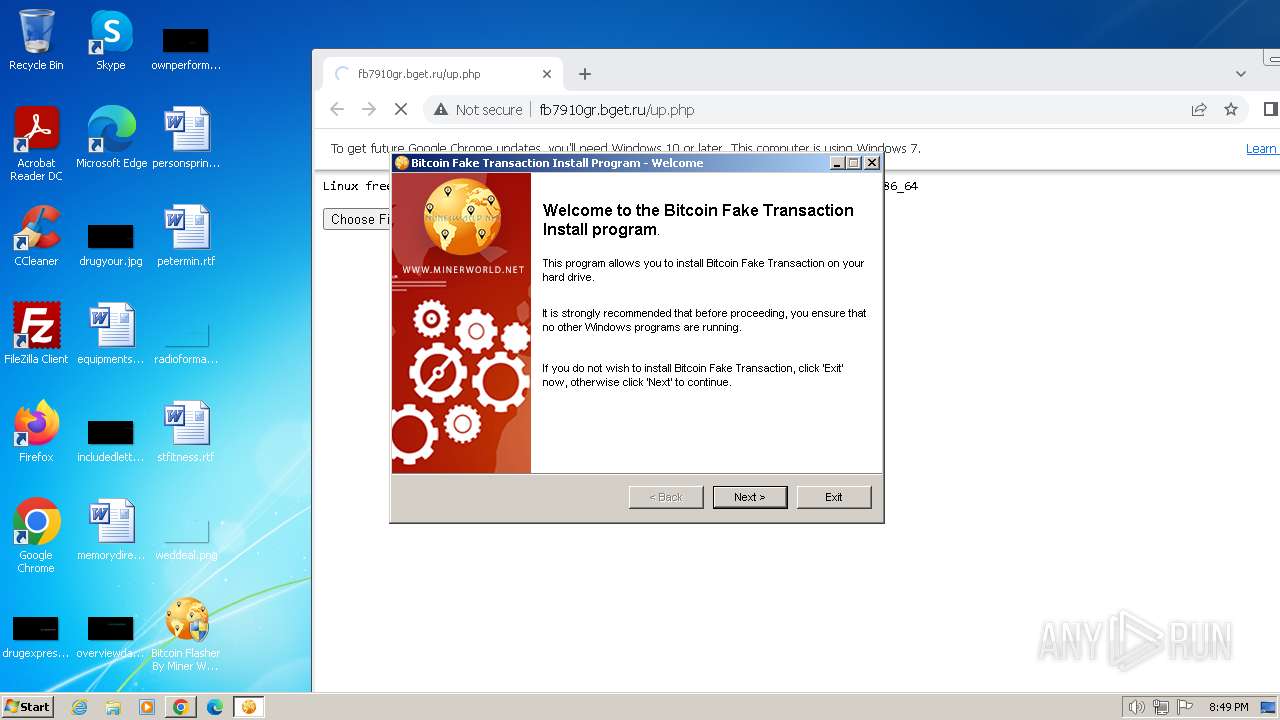Screen dimensions: 1280x720
Task: Launch CCleaner from the desktop
Action: [x=36, y=236]
